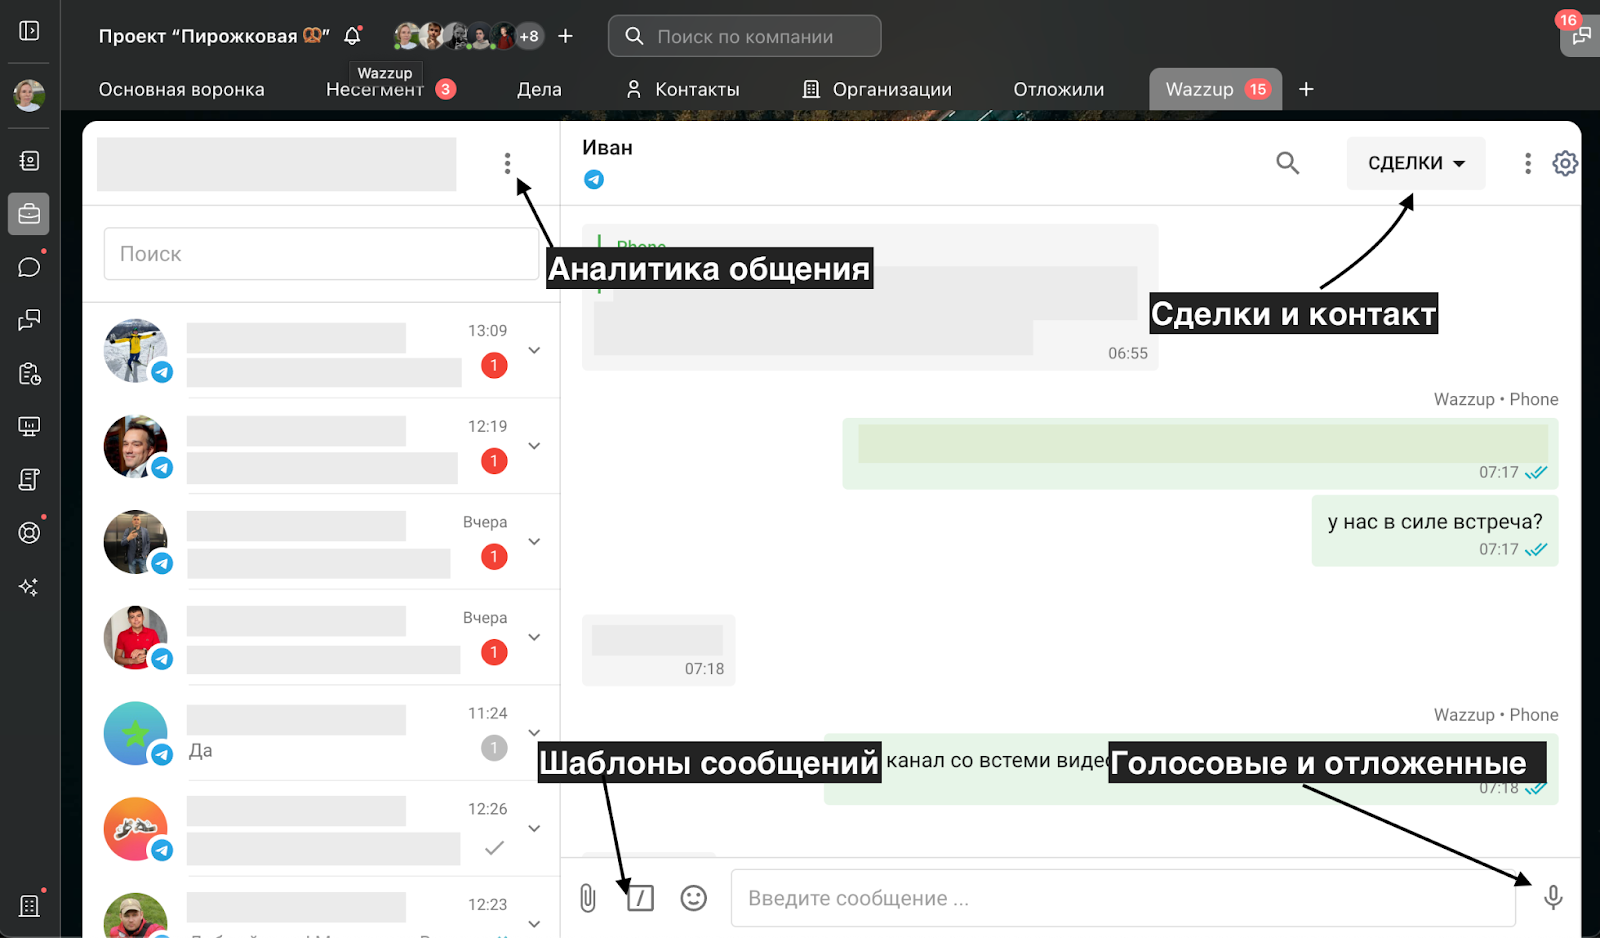This screenshot has height=938, width=1600.
Task: Open chat settings gear icon
Action: [1565, 163]
